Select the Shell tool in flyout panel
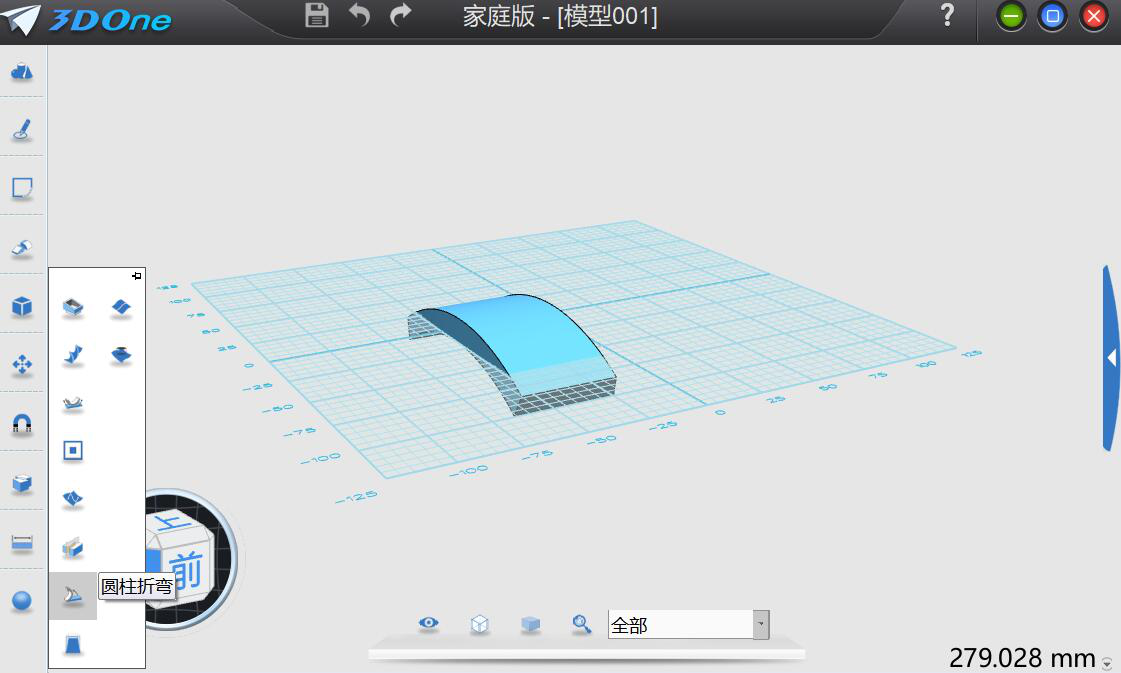The image size is (1121, 673). click(x=73, y=308)
